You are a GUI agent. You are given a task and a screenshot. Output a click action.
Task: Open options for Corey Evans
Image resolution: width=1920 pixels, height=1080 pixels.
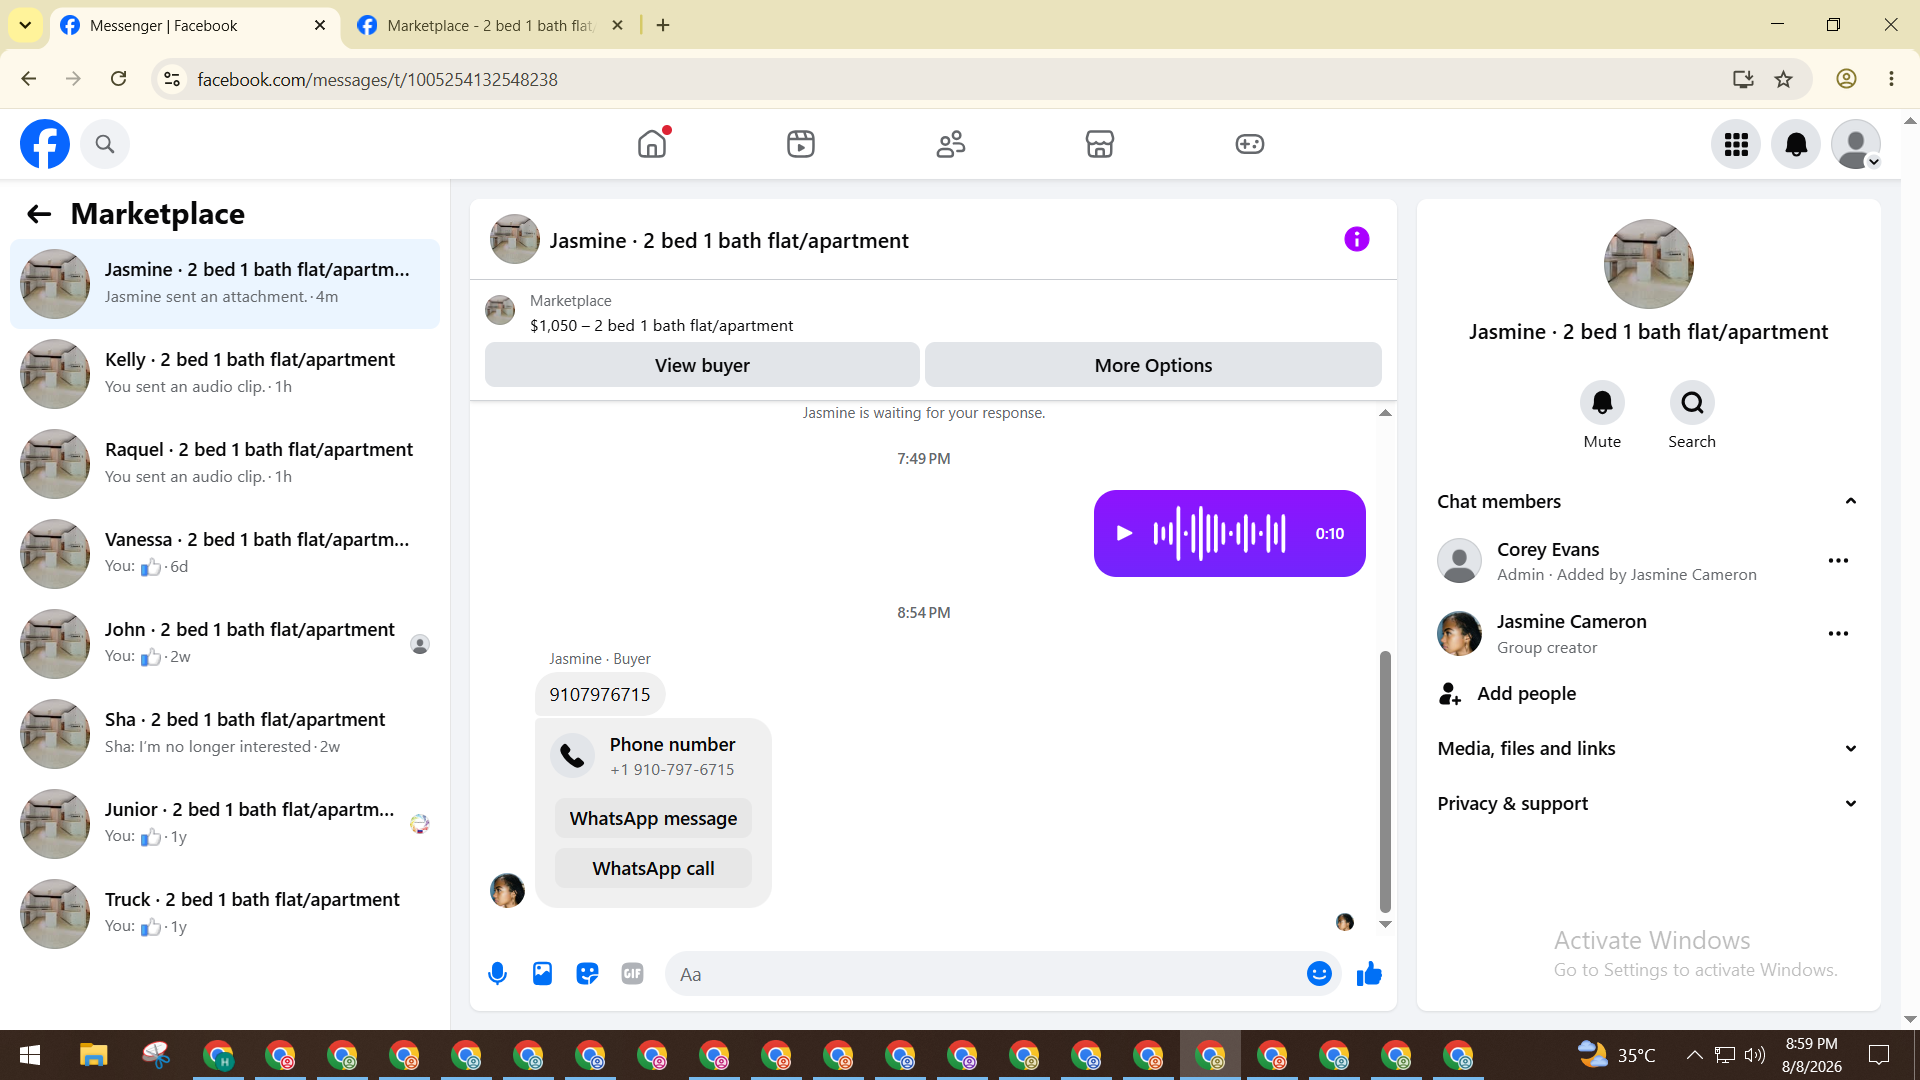pyautogui.click(x=1838, y=561)
